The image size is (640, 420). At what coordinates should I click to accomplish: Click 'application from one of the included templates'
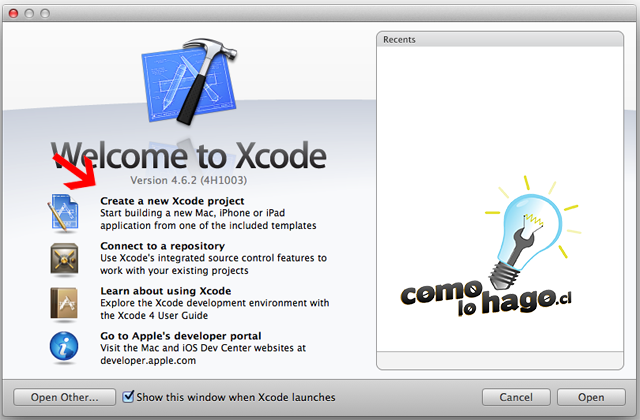point(208,226)
